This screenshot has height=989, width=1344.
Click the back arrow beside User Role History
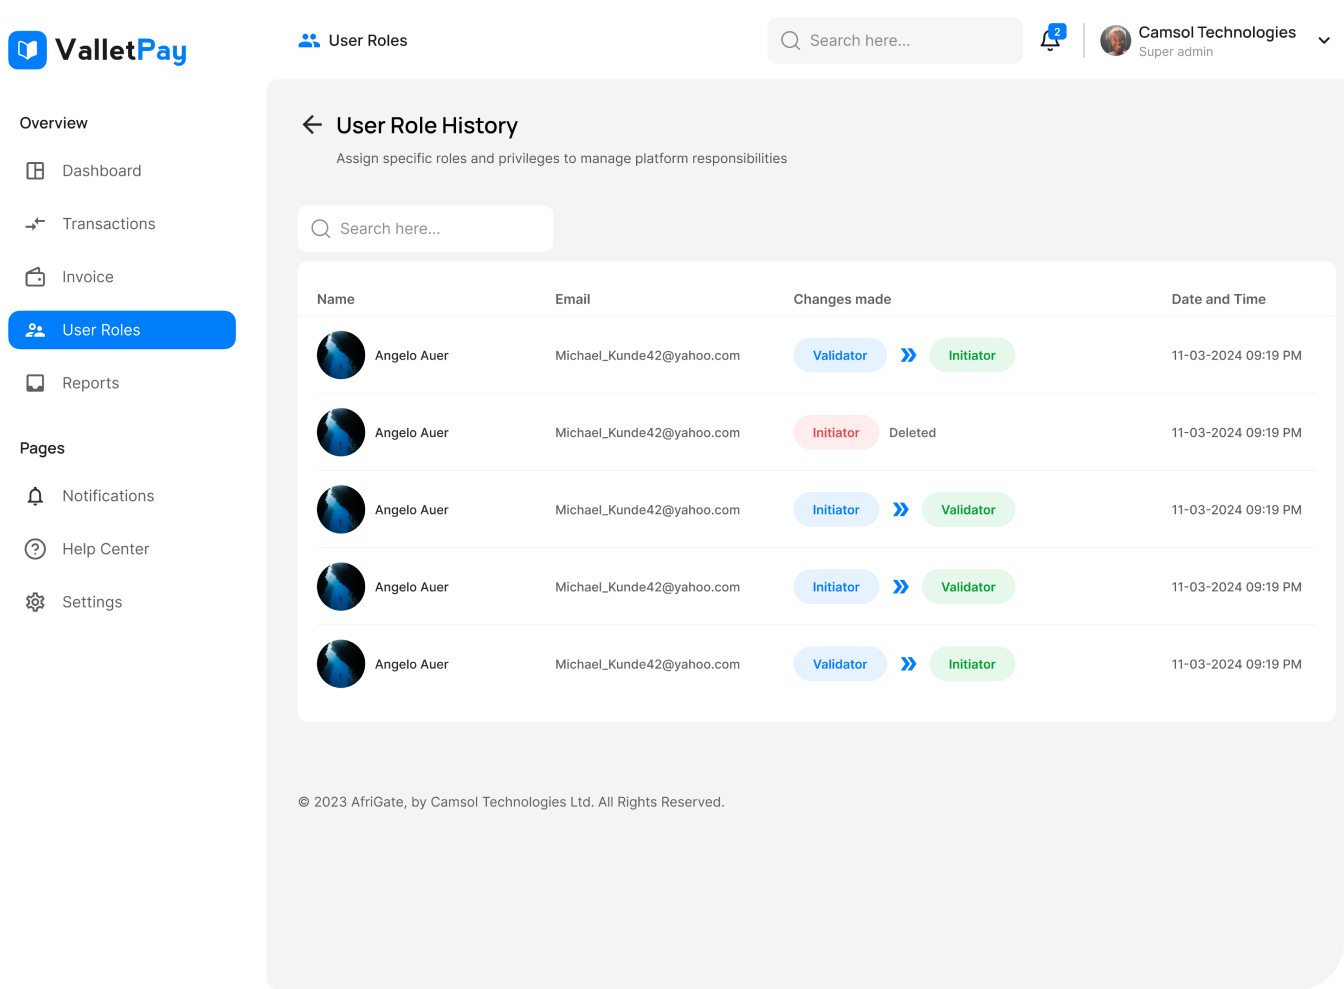pyautogui.click(x=312, y=125)
